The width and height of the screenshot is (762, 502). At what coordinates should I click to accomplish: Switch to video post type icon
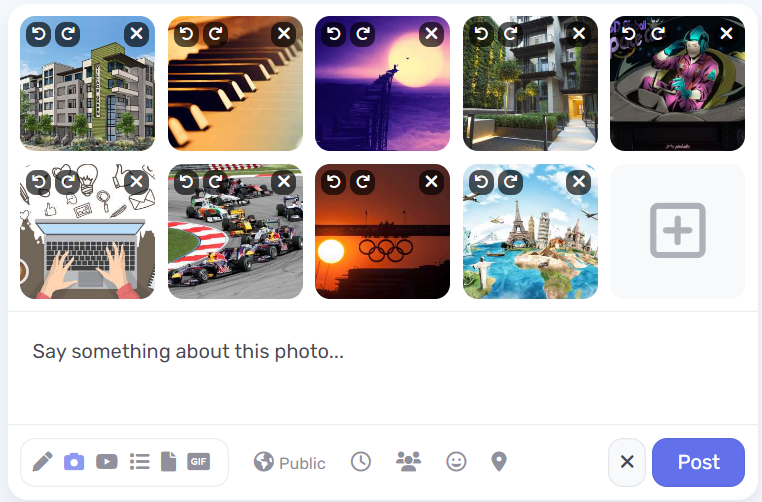(107, 462)
